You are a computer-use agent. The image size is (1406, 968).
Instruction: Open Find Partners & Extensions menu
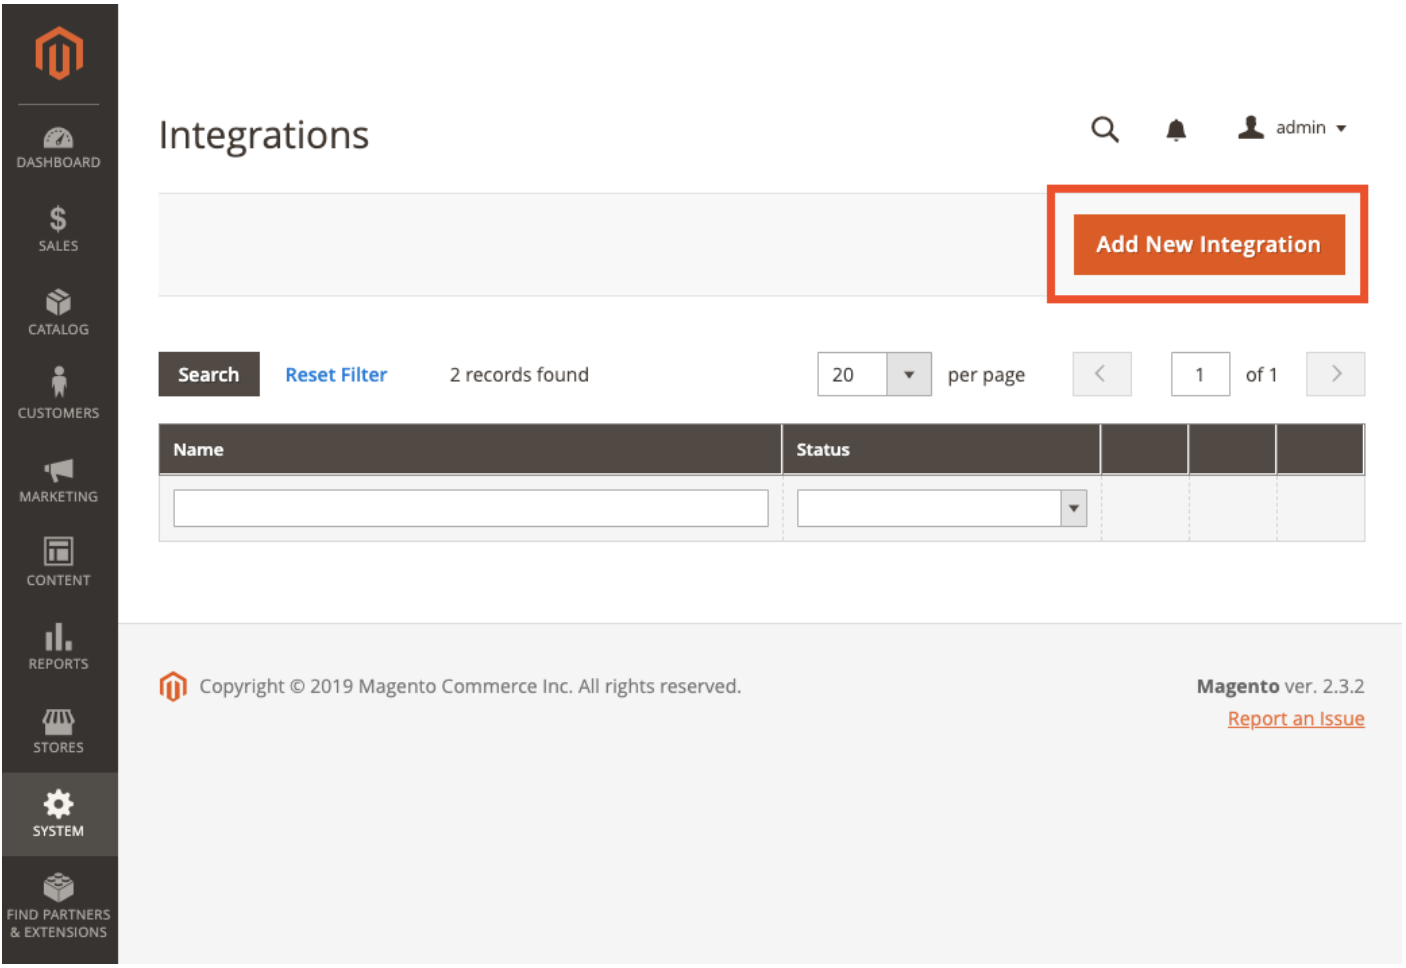tap(58, 906)
